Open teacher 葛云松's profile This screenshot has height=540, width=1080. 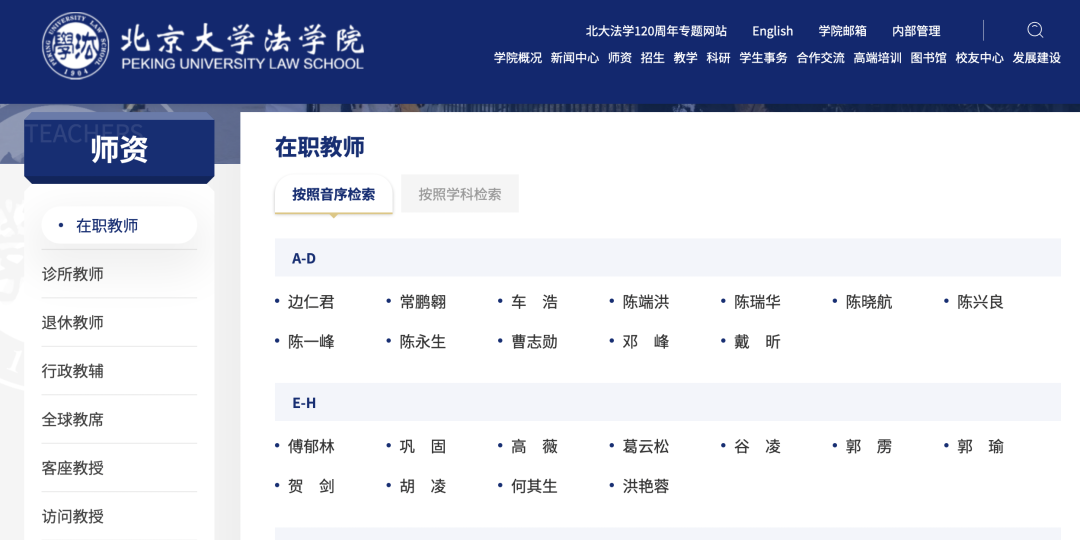(645, 446)
